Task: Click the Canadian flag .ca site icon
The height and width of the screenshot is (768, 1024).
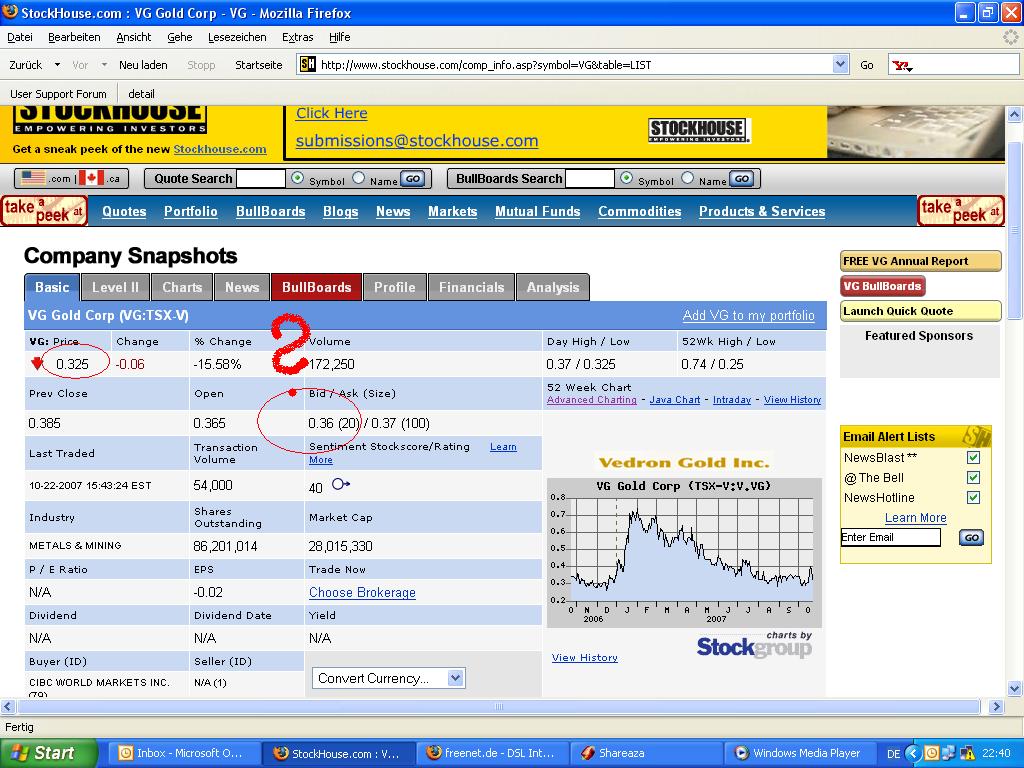Action: pos(91,178)
